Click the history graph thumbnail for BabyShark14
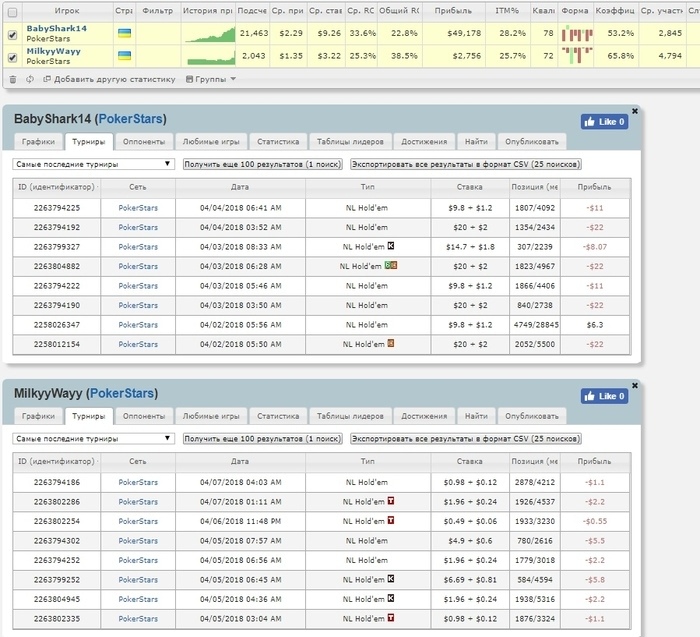 tap(208, 34)
